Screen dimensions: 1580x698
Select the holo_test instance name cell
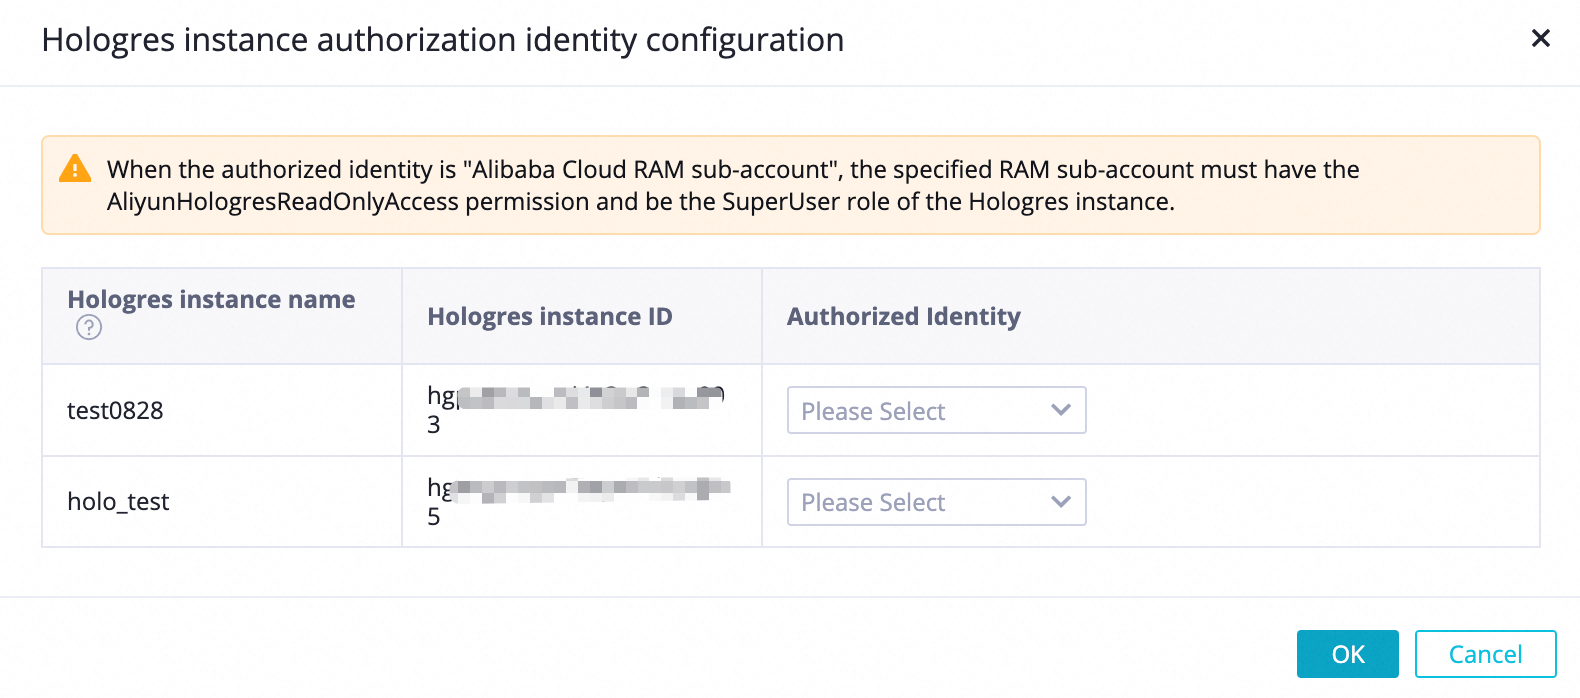(x=118, y=502)
